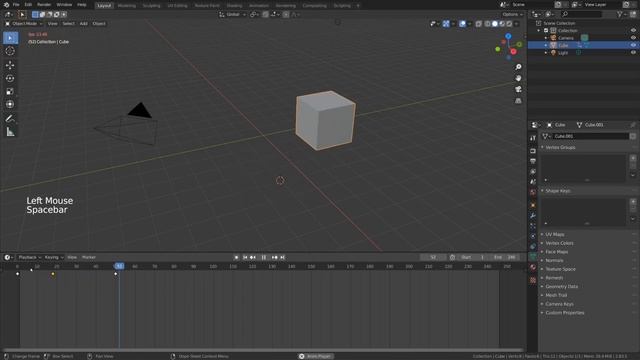The height and width of the screenshot is (360, 640).
Task: Switch to the Sculpting workspace tab
Action: (151, 6)
